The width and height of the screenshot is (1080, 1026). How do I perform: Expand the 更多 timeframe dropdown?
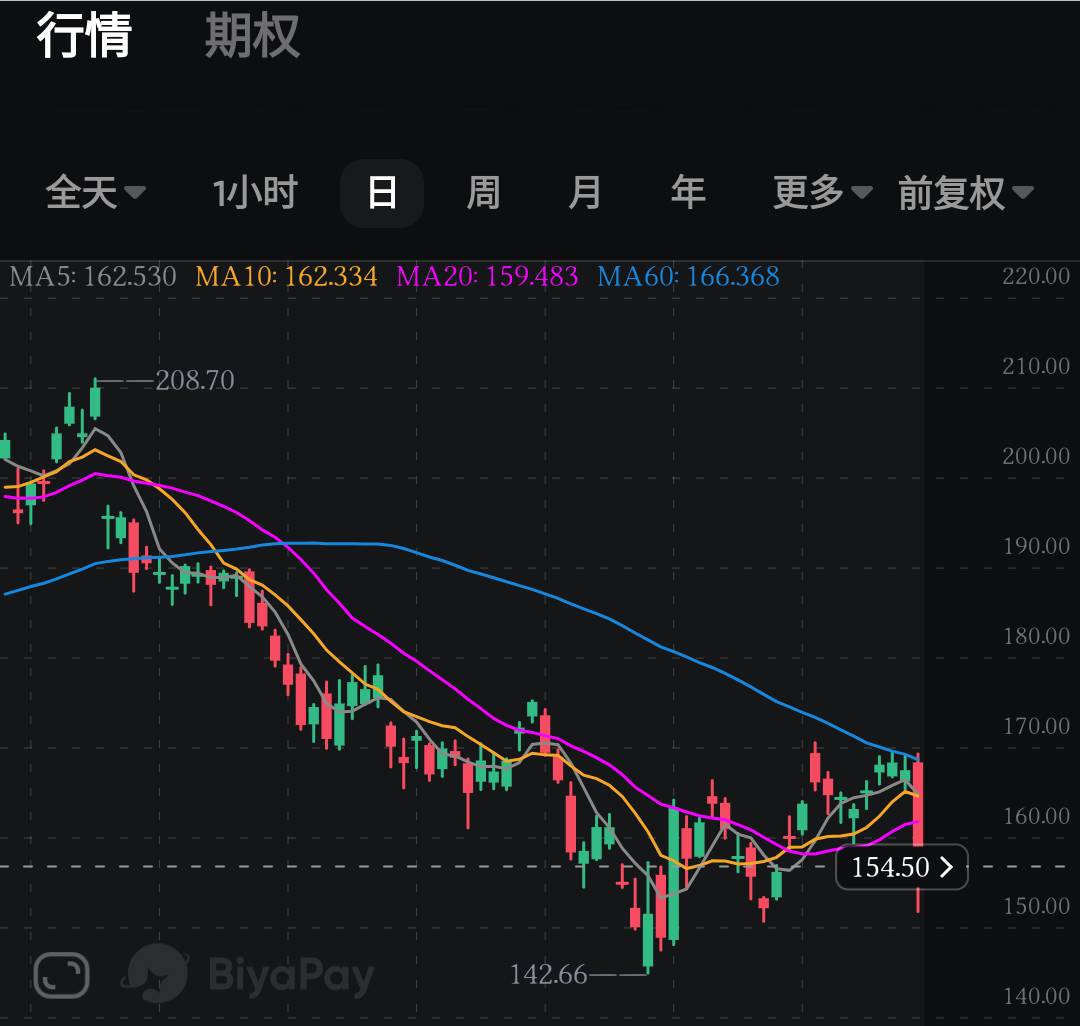(x=823, y=192)
